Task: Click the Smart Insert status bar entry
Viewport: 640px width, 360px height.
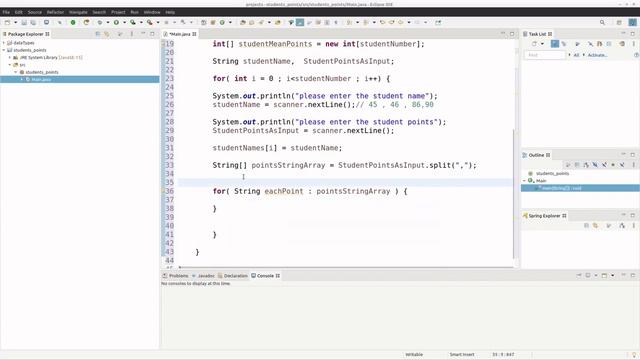Action: point(462,355)
